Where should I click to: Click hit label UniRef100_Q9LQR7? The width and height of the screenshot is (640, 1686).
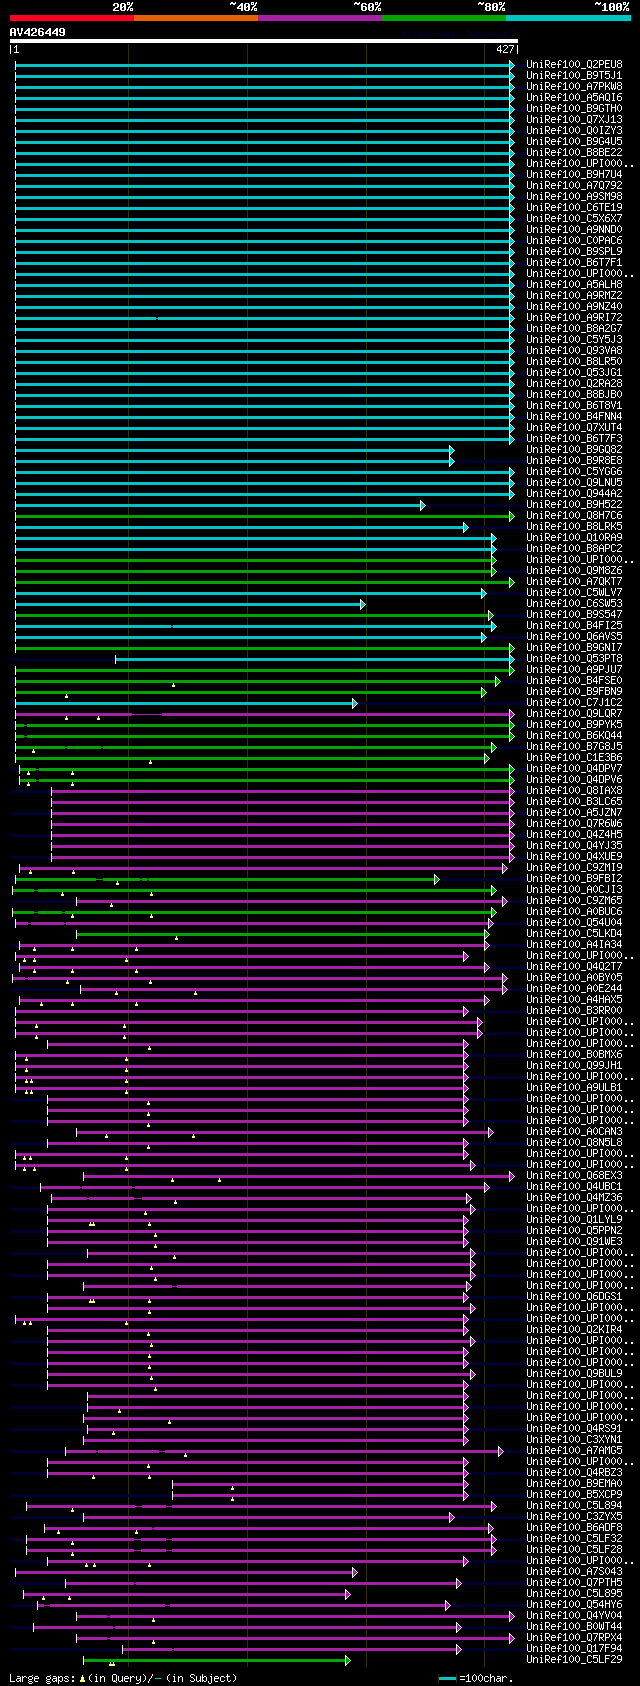click(574, 713)
